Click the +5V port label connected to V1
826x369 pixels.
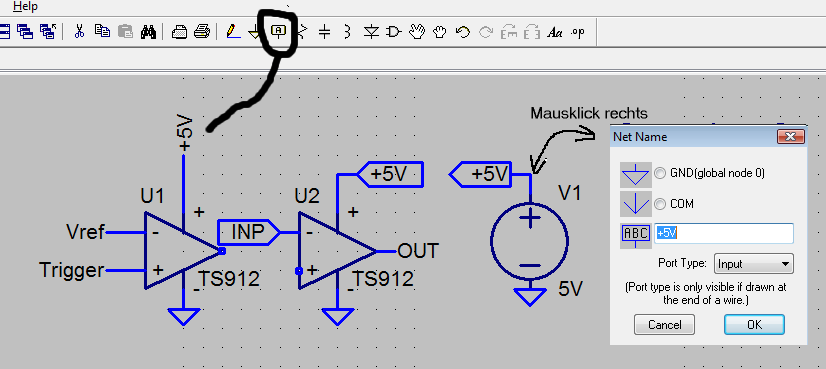click(480, 174)
